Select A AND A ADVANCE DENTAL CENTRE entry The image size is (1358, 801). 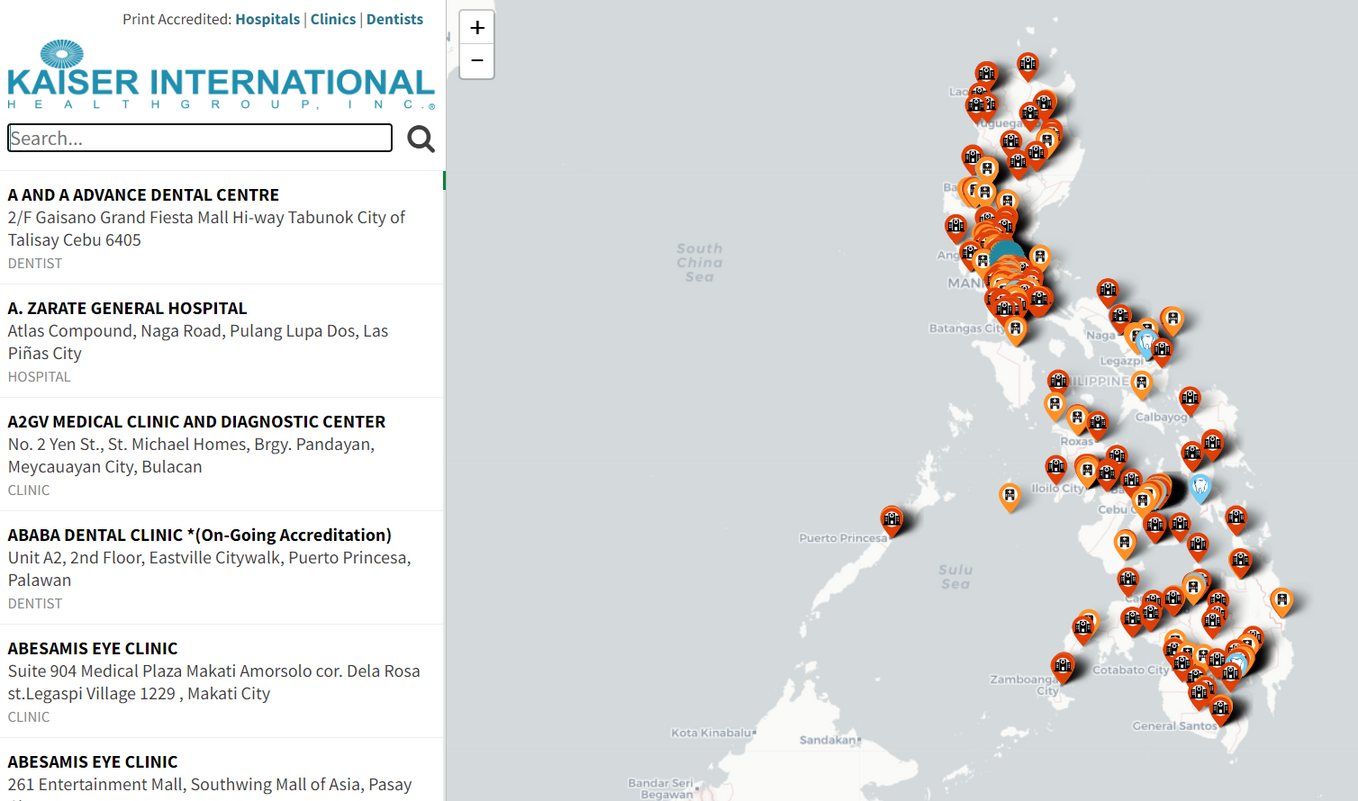tap(143, 195)
